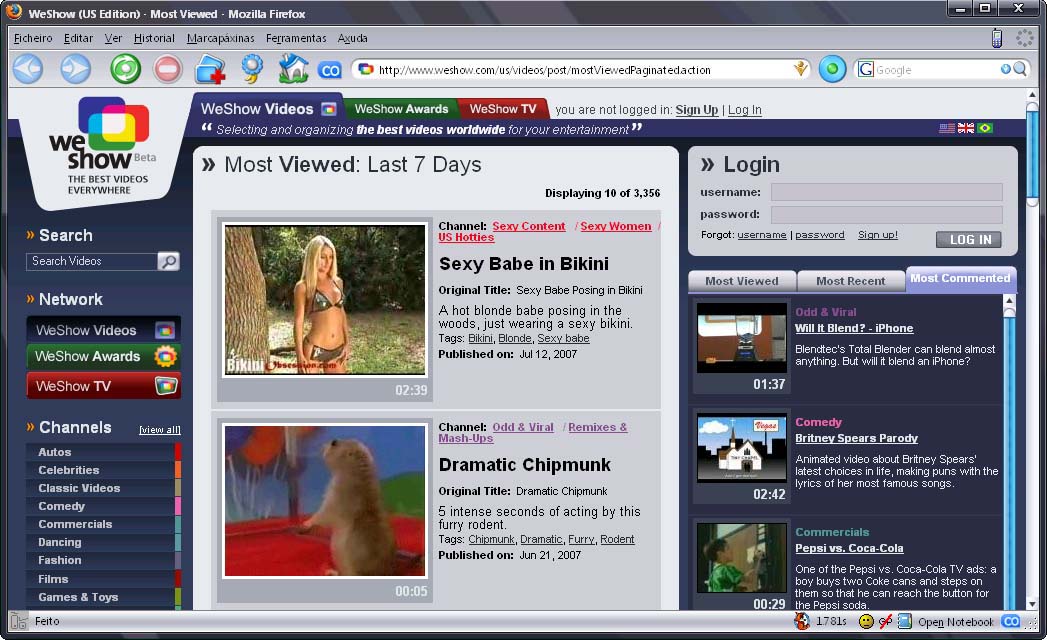The image size is (1047, 640).
Task: Switch to the WeShow Awards tab
Action: tap(401, 109)
